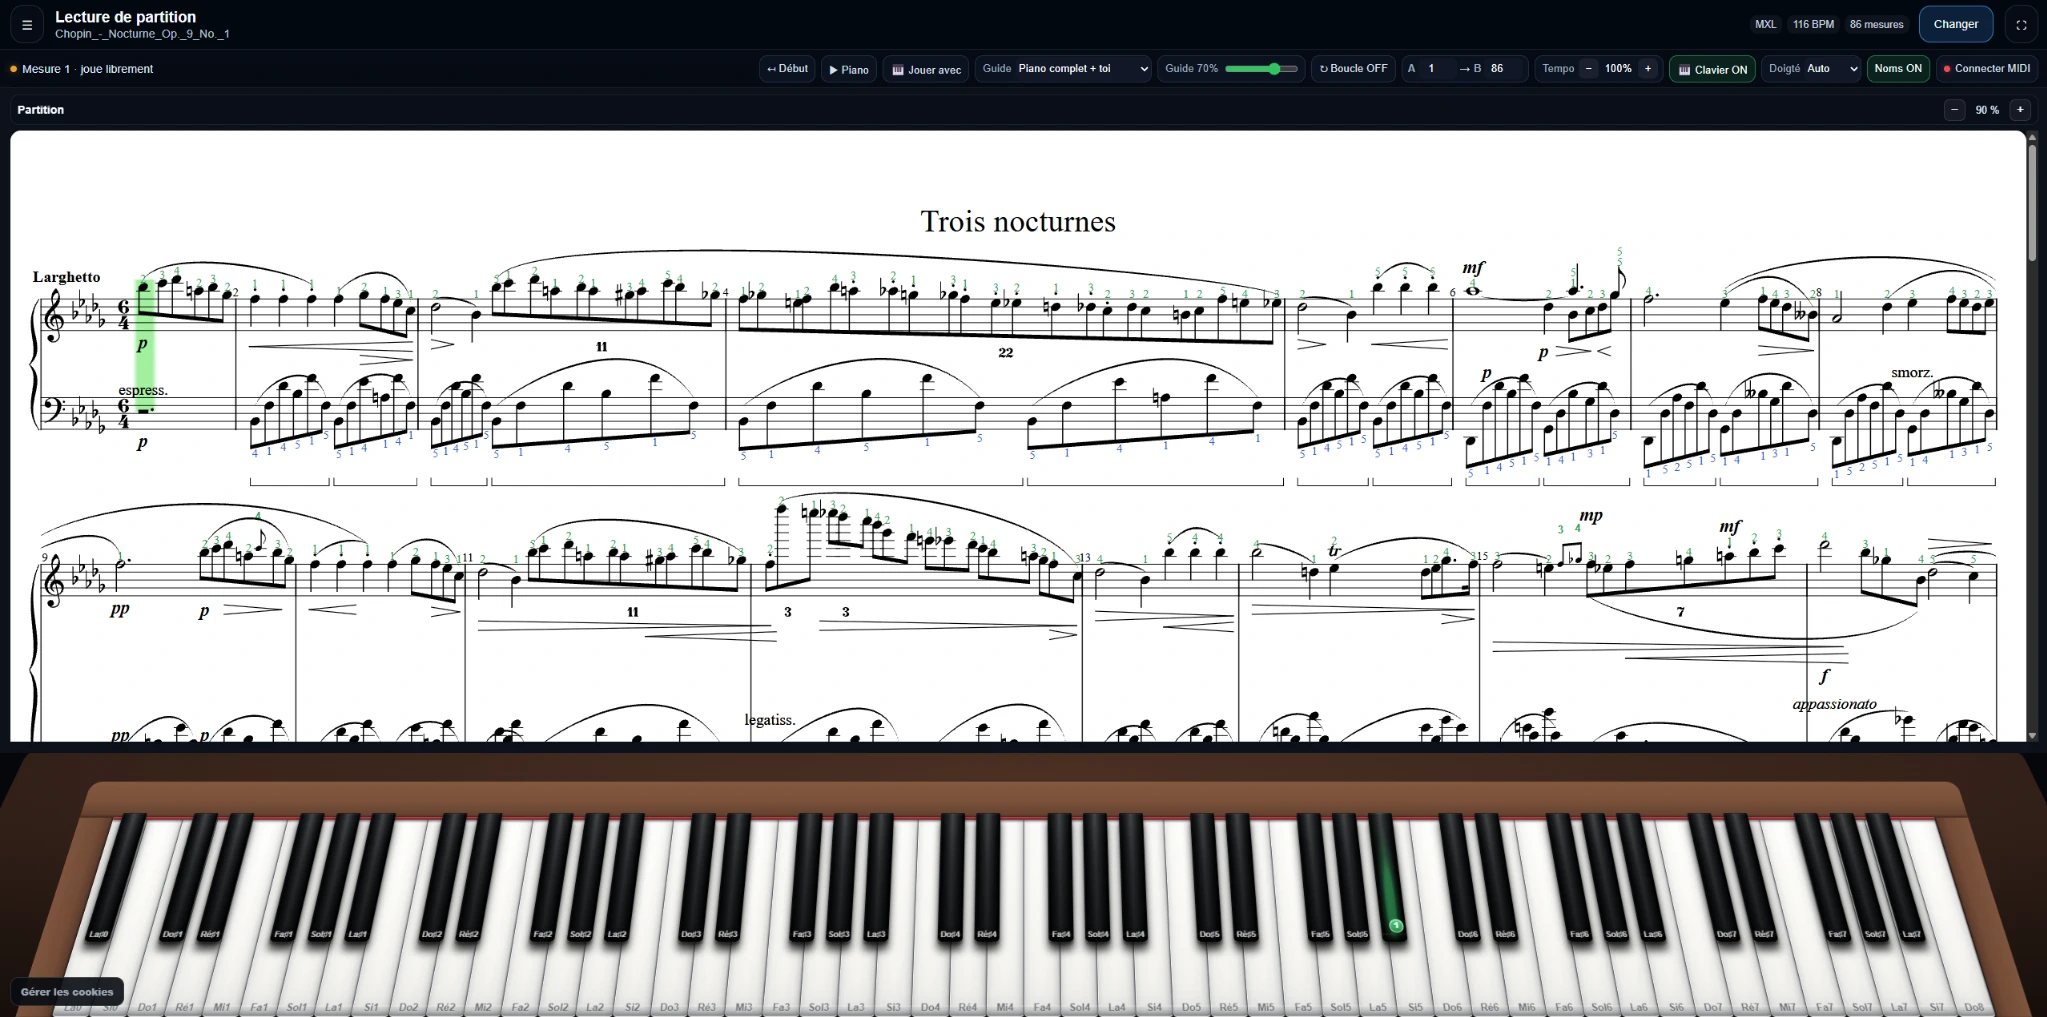Click Connecter MIDI button

pyautogui.click(x=1986, y=69)
